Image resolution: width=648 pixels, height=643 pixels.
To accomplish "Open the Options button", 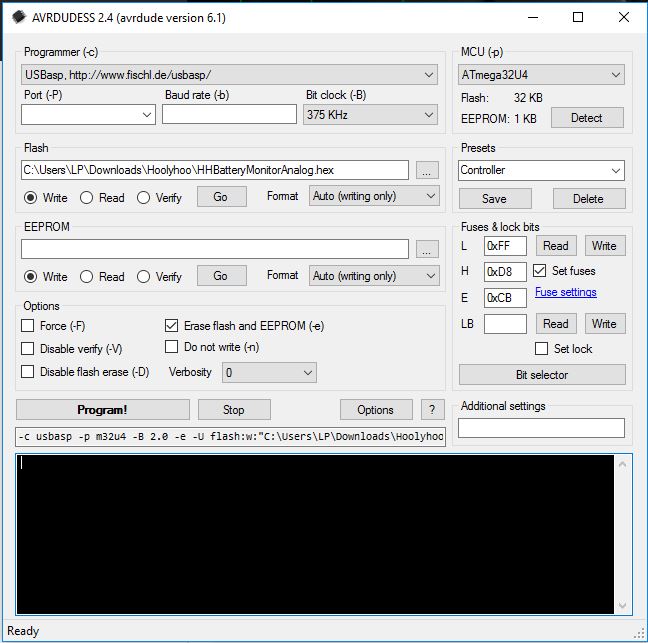I will 376,410.
